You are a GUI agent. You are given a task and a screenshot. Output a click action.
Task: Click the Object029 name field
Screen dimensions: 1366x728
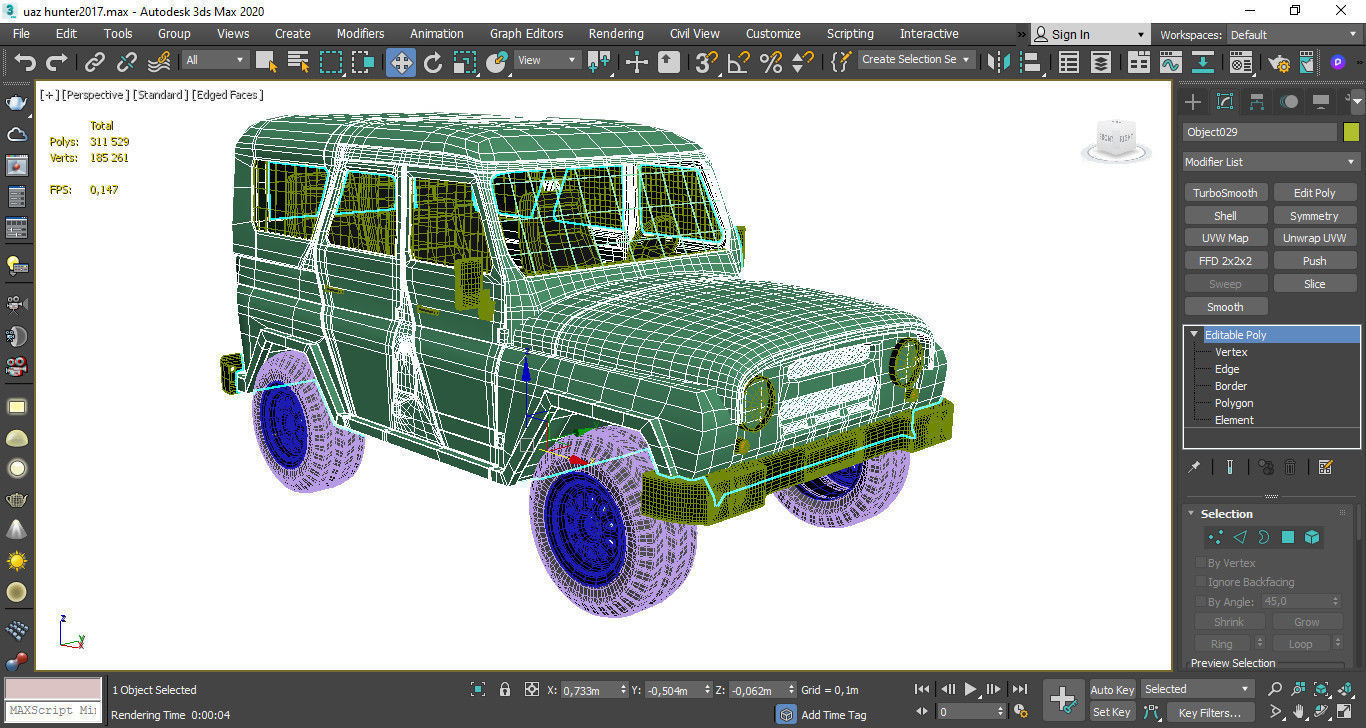[x=1260, y=132]
